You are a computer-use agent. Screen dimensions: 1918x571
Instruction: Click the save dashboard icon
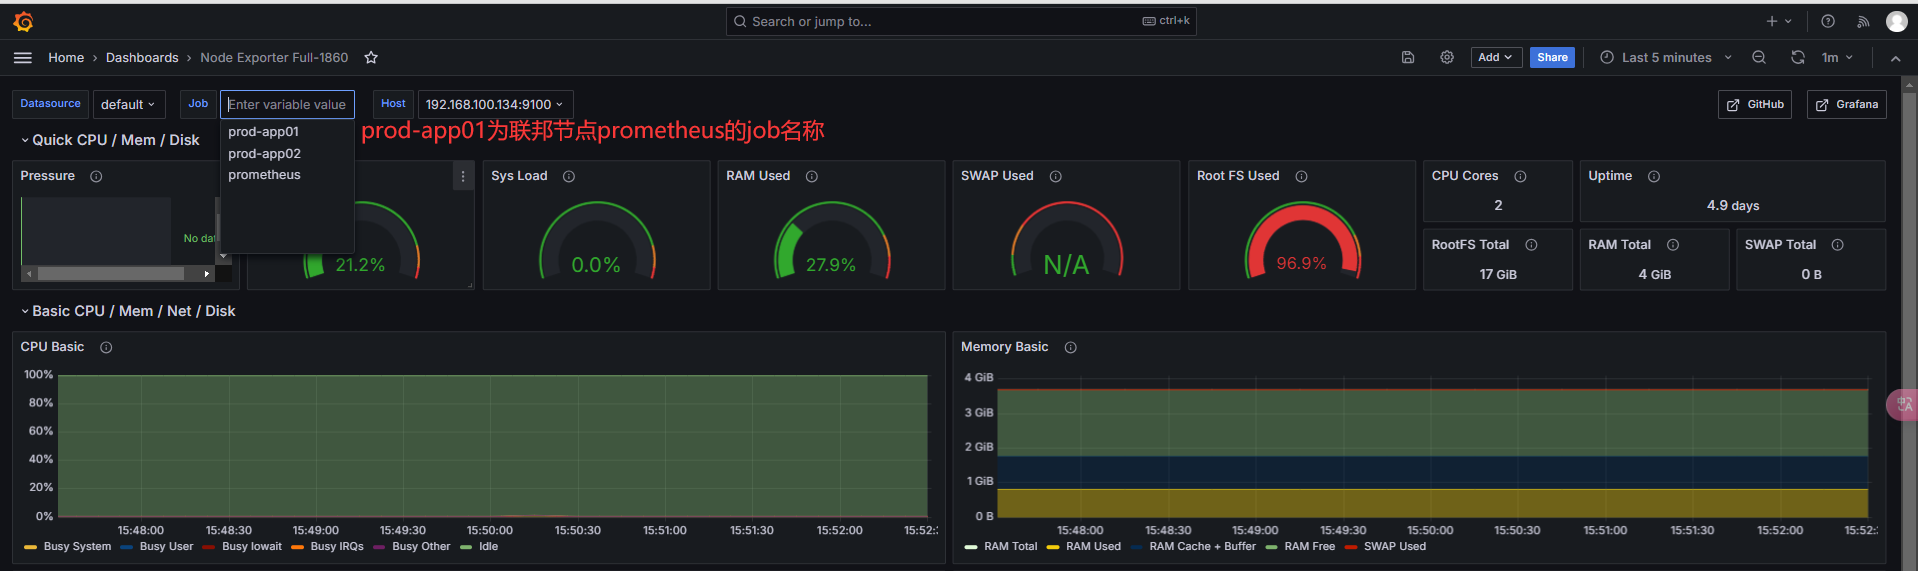click(x=1407, y=58)
